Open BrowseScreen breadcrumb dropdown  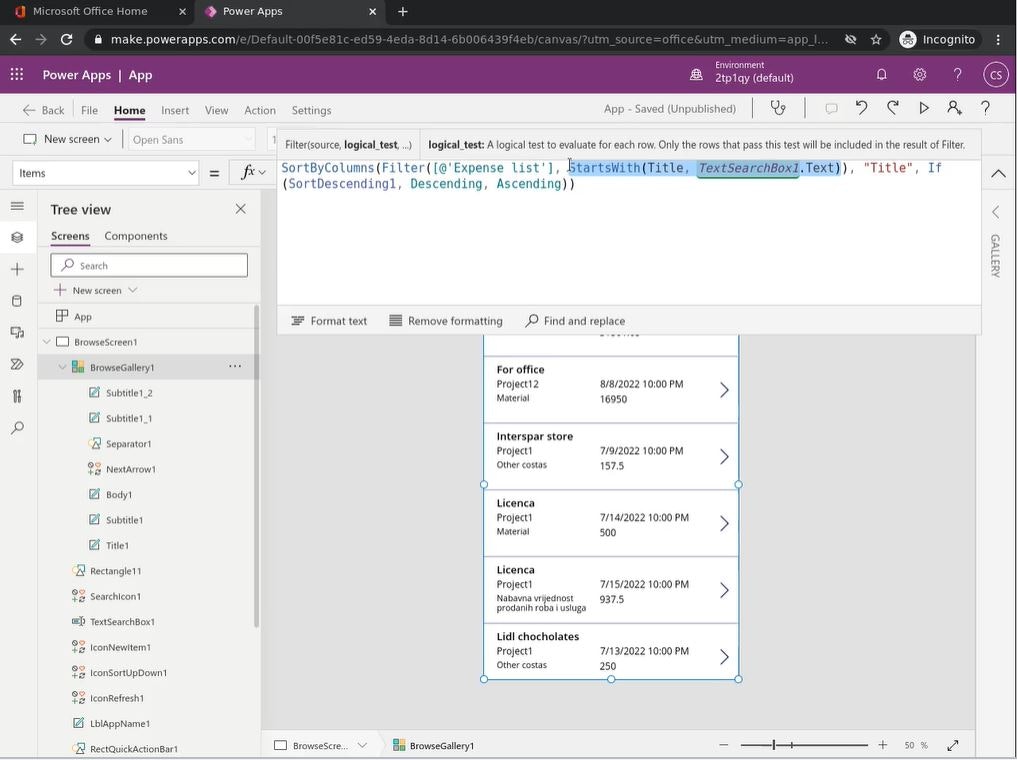point(363,745)
